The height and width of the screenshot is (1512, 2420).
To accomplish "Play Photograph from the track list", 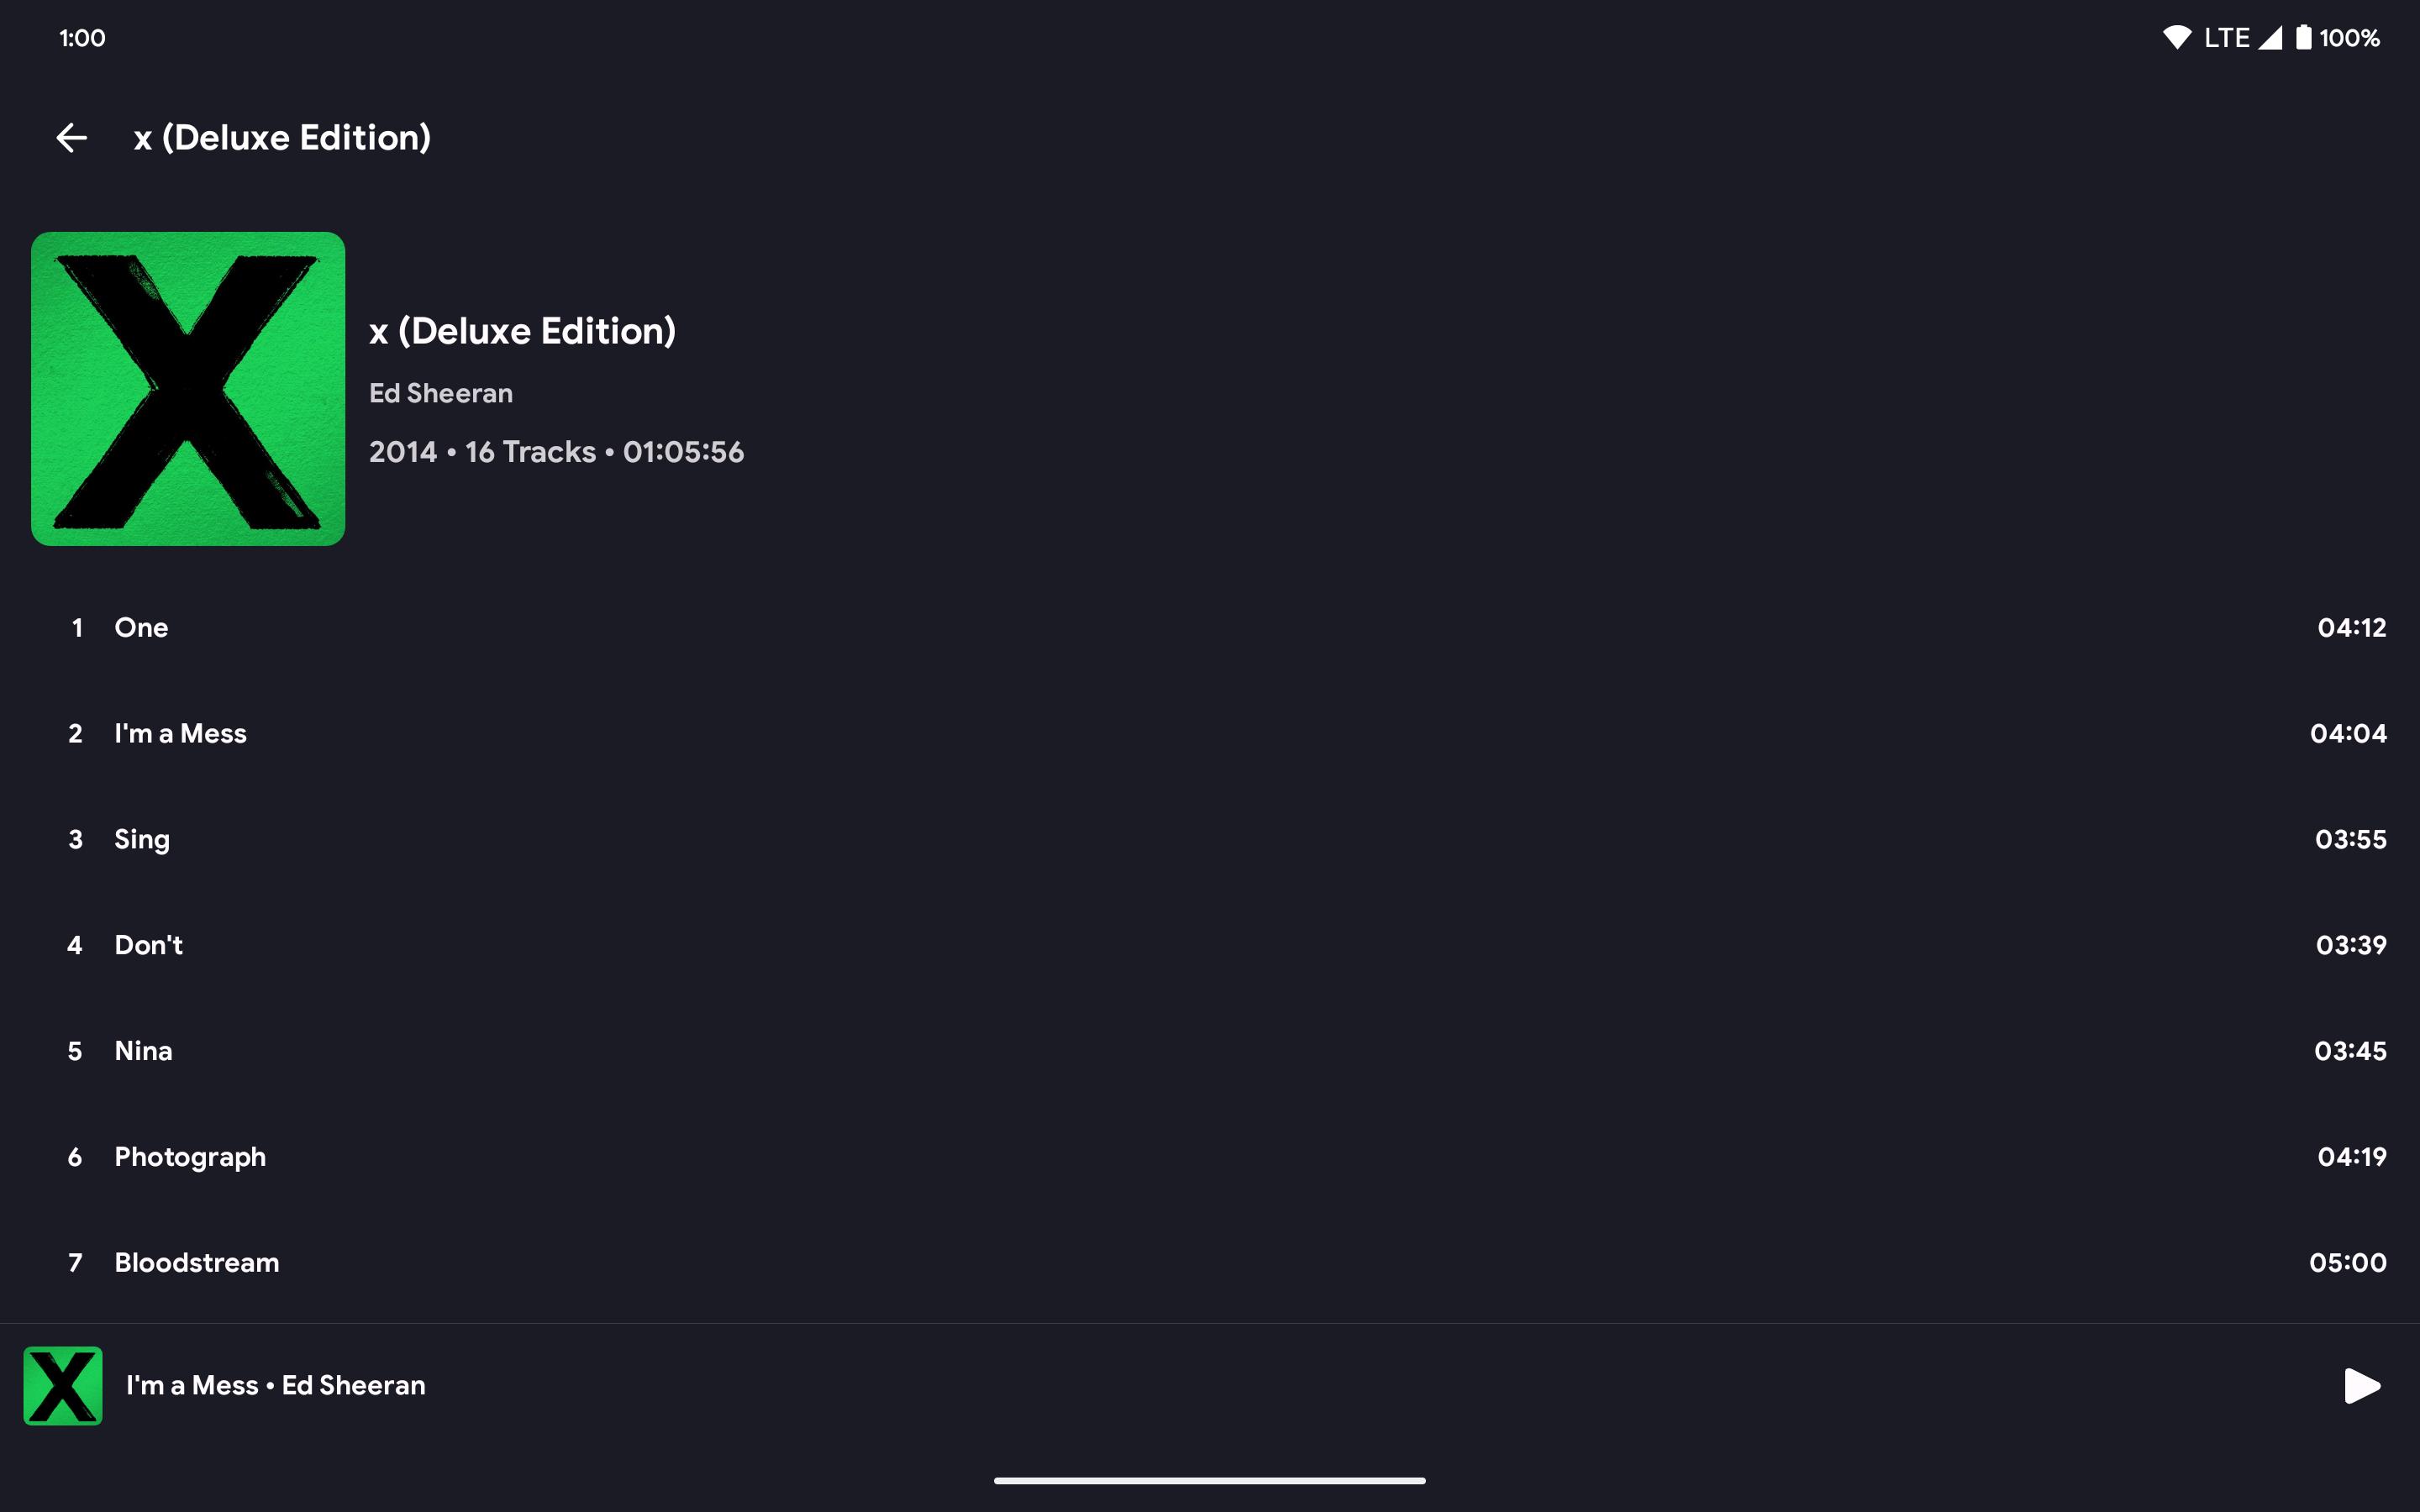I will coord(1210,1158).
